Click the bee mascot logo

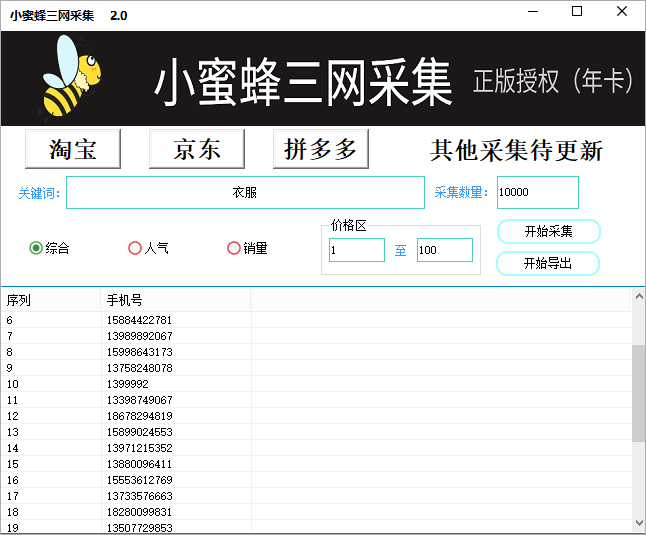(x=71, y=76)
